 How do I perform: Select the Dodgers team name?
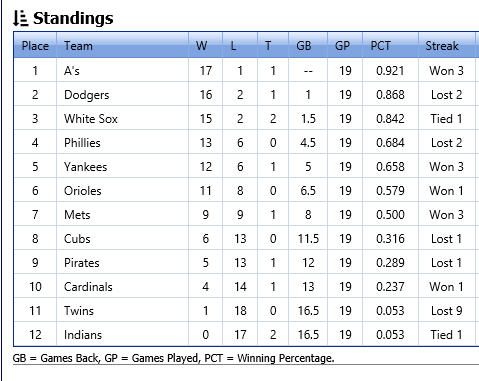click(87, 95)
